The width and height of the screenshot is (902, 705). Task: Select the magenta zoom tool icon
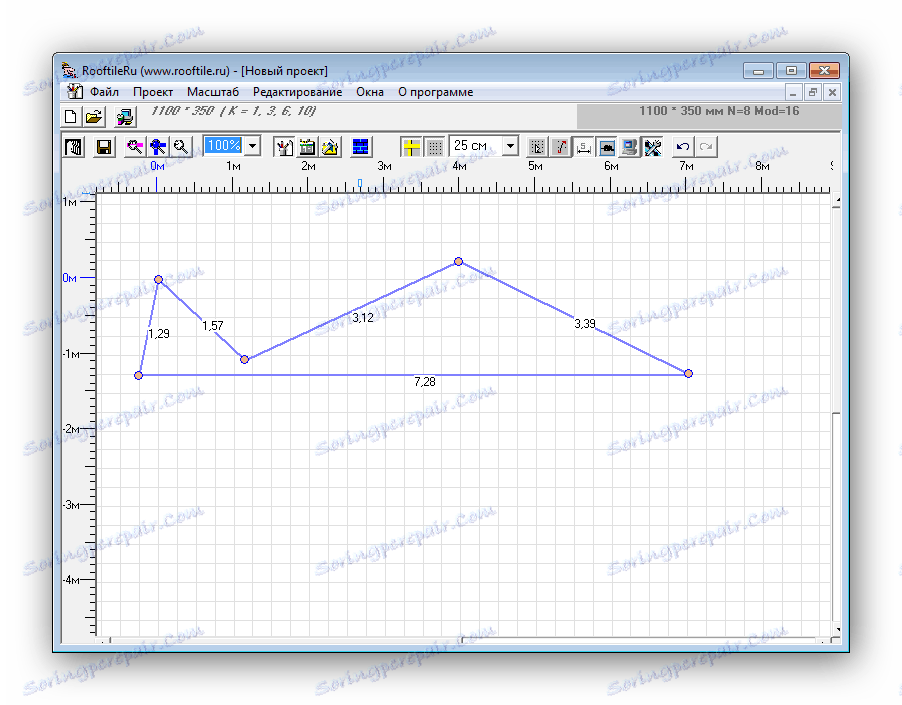coord(135,147)
